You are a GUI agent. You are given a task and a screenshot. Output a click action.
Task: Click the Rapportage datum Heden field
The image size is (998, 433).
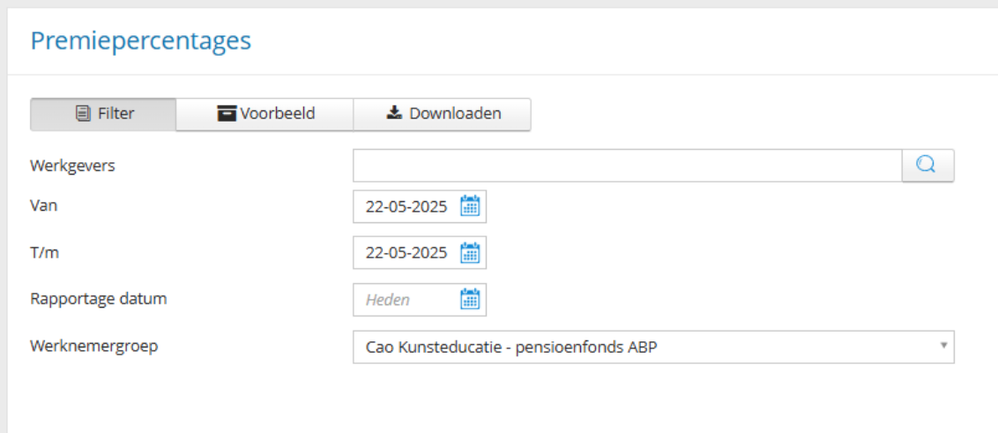400,299
